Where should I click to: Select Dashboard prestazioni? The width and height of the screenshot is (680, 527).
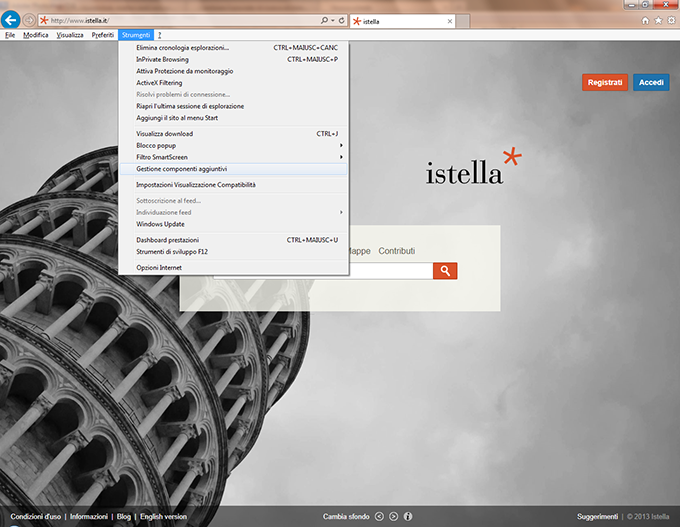point(233,240)
